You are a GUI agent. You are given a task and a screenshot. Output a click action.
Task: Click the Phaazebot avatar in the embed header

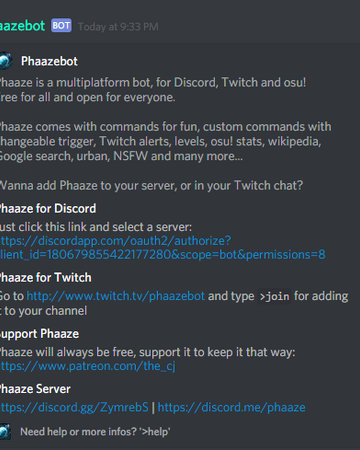click(6, 61)
